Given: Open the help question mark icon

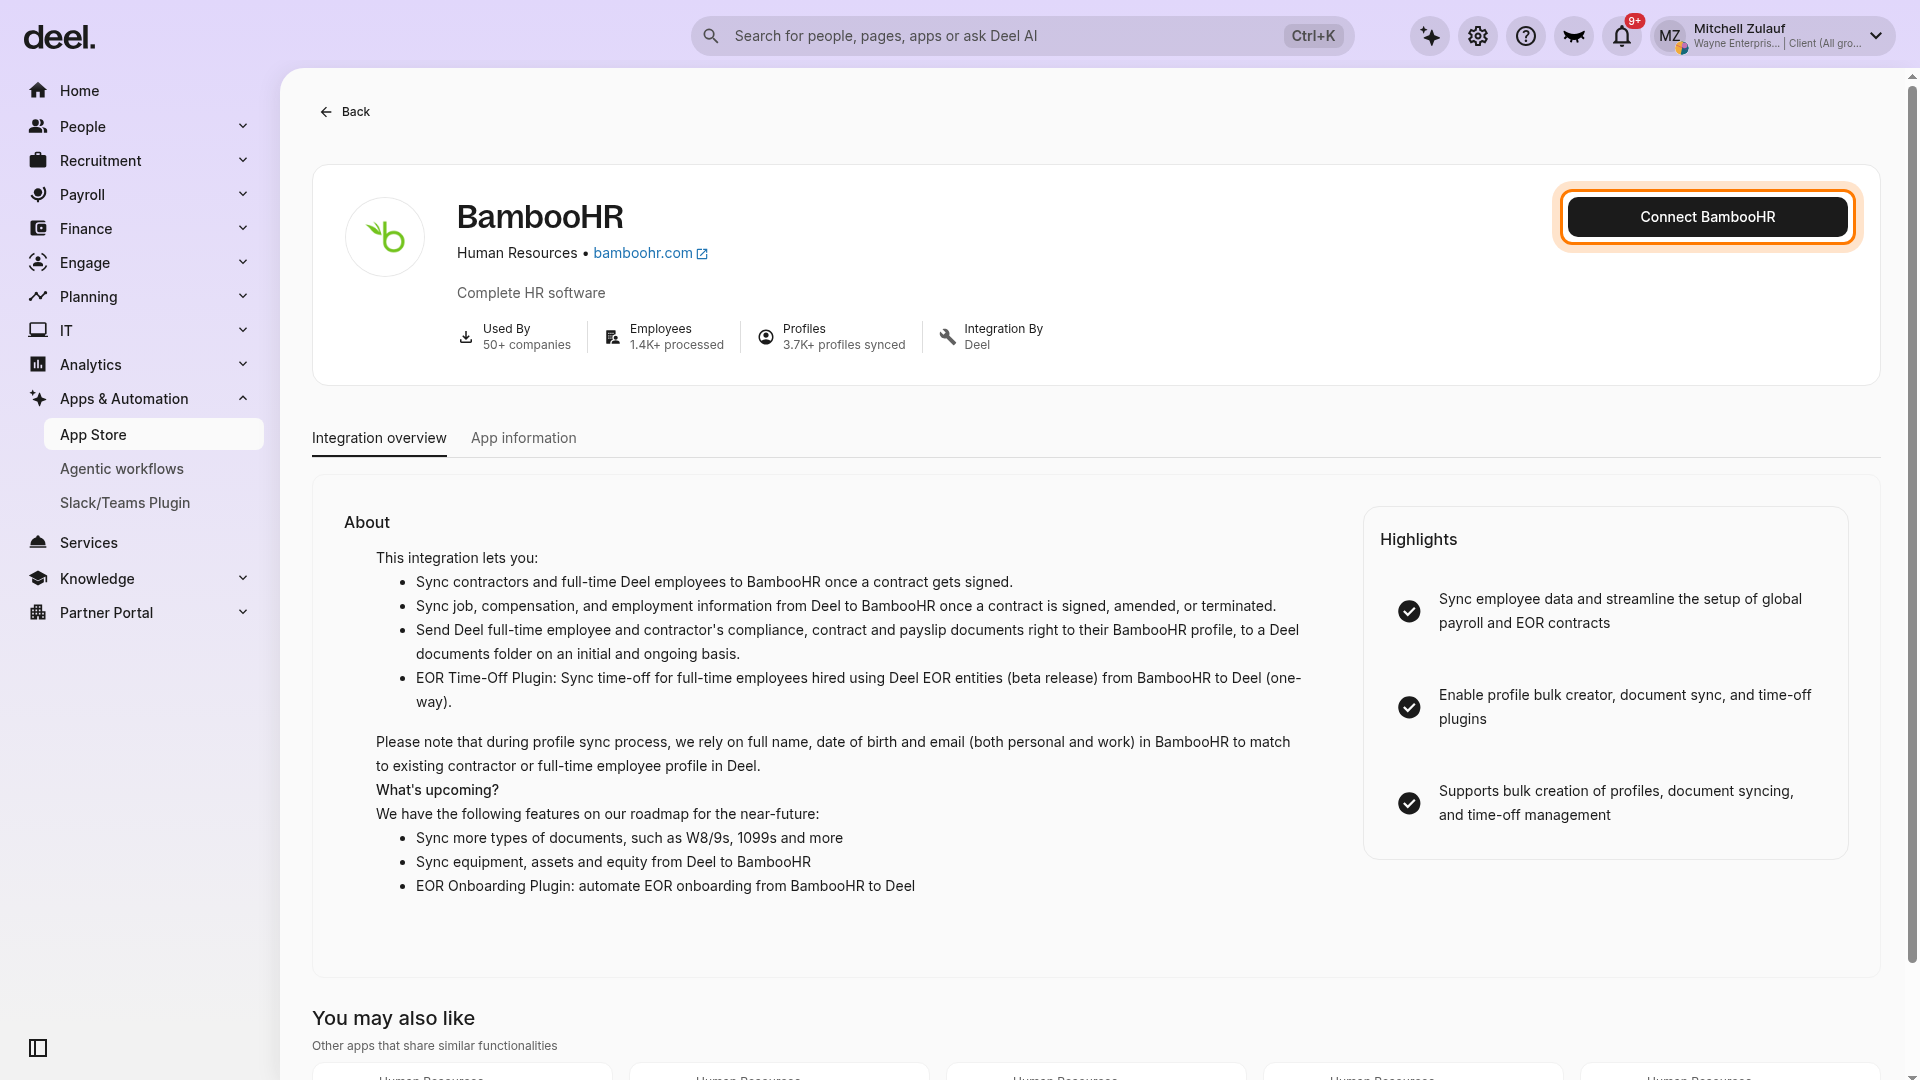Looking at the screenshot, I should pos(1526,37).
